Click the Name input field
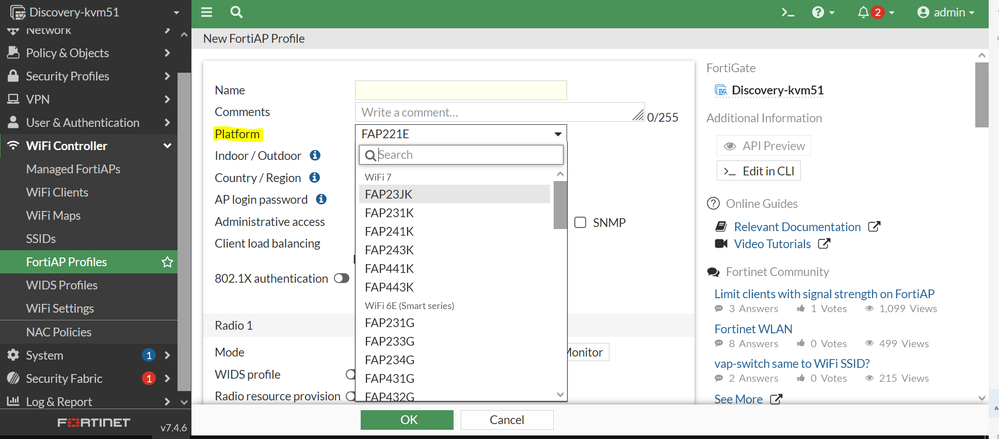 tap(461, 90)
